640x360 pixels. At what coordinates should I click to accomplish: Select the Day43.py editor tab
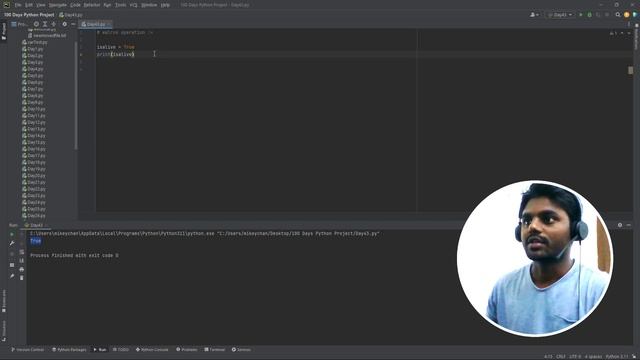(x=94, y=24)
